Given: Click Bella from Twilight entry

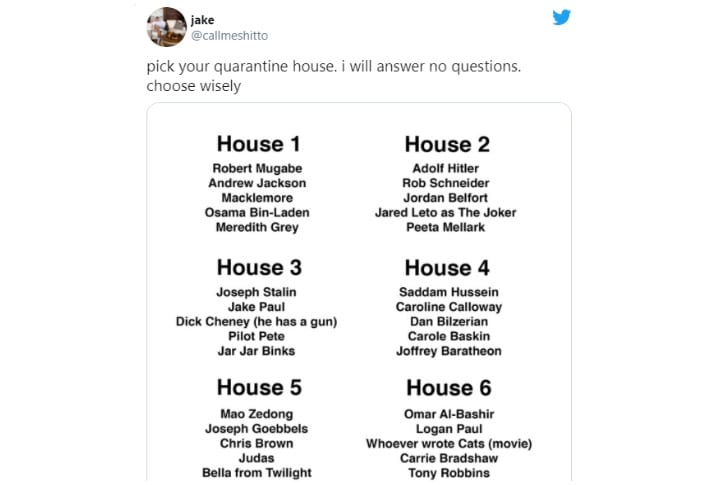Looking at the screenshot, I should [x=257, y=472].
